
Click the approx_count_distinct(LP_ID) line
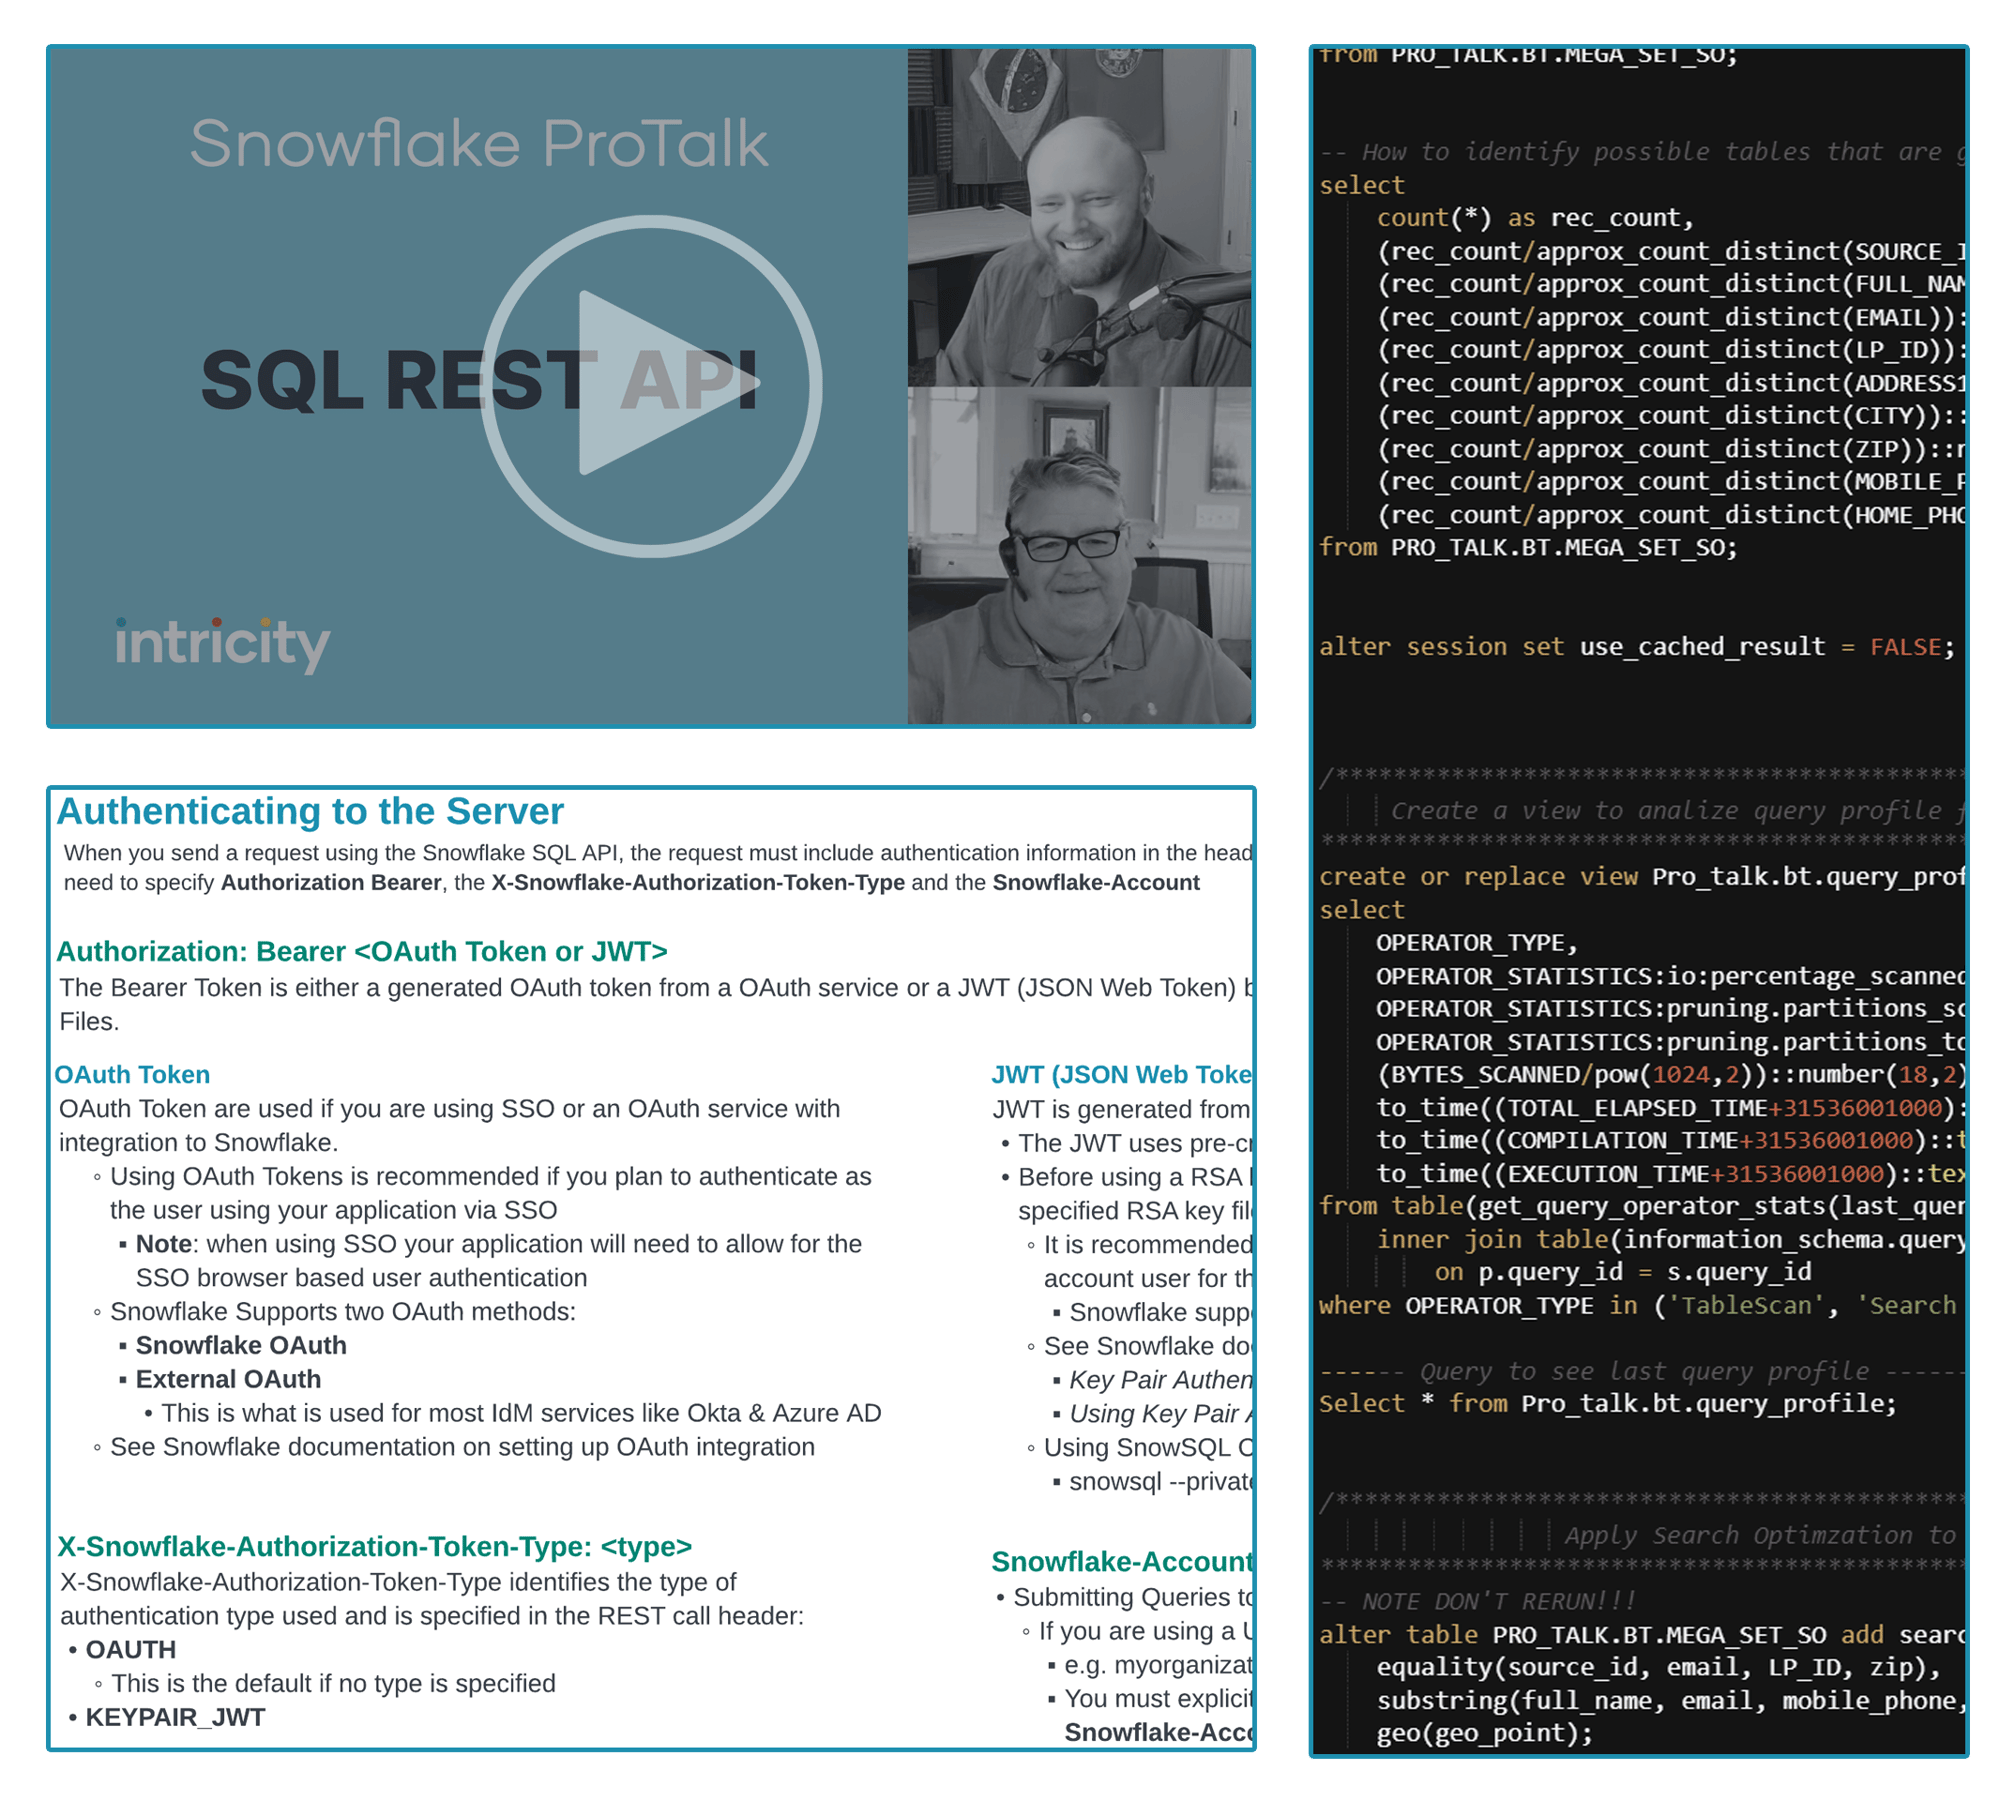(1670, 349)
